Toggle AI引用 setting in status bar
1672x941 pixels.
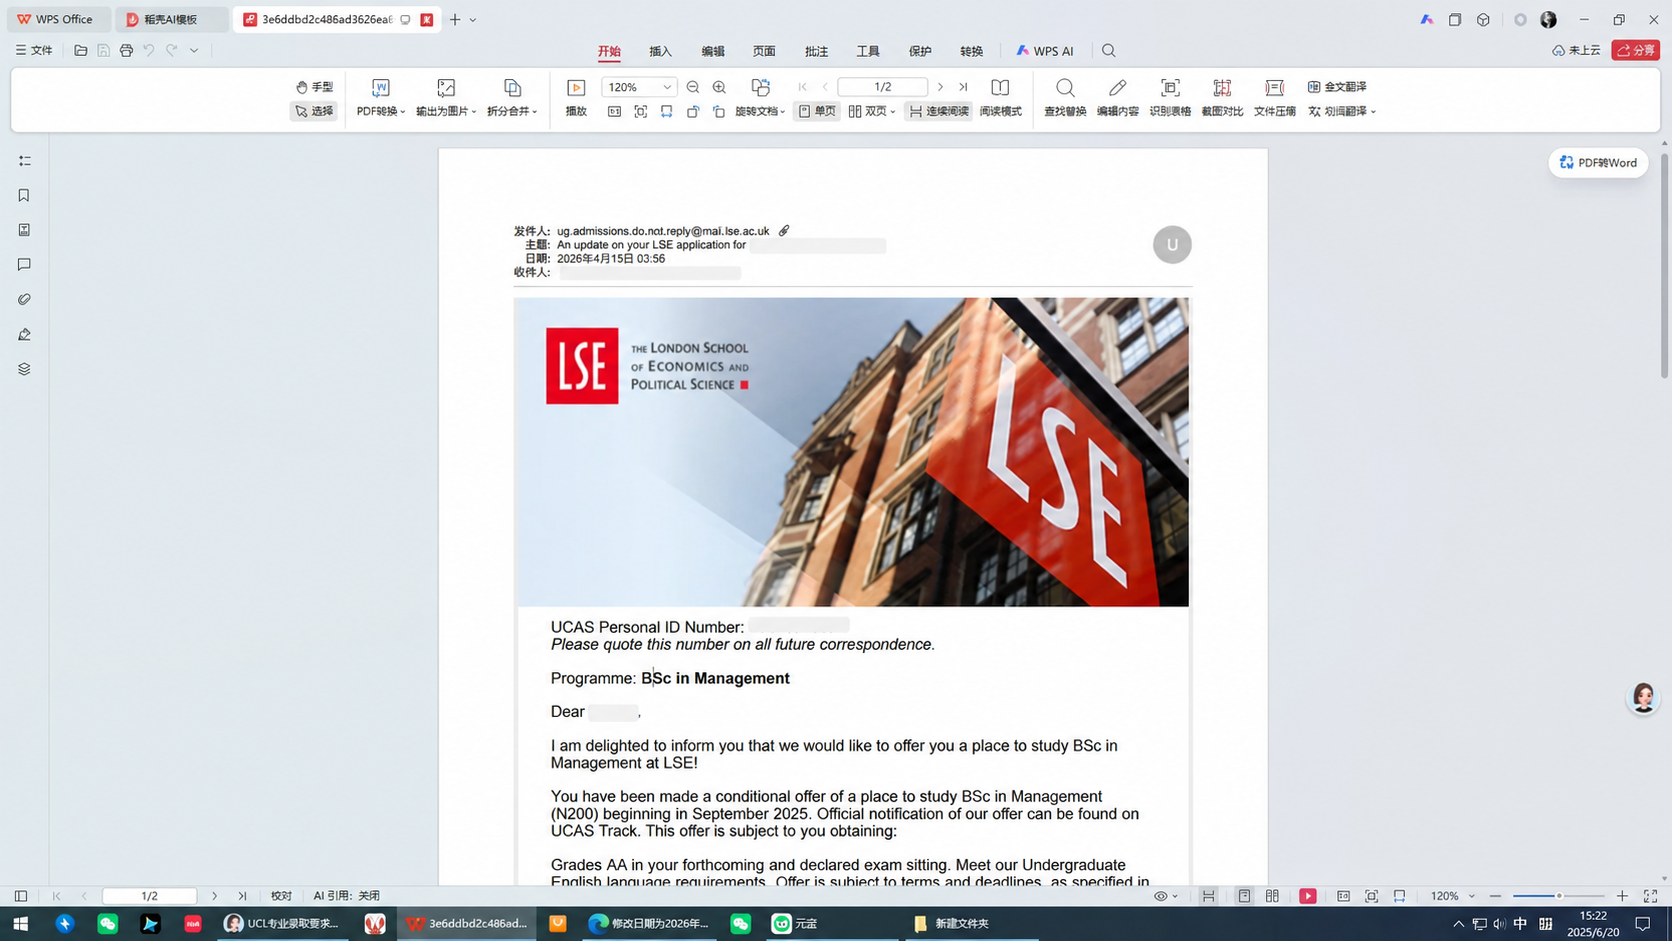tap(347, 896)
